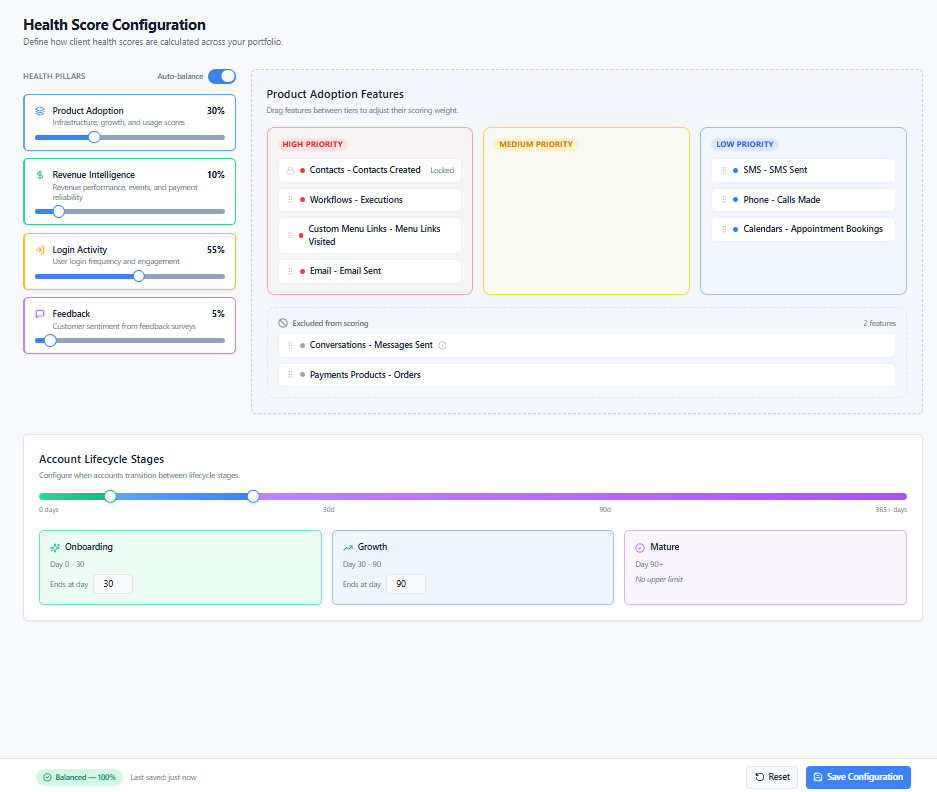Click the Balanced — 100% status badge
Viewport: 937px width, 792px height.
[x=79, y=778]
